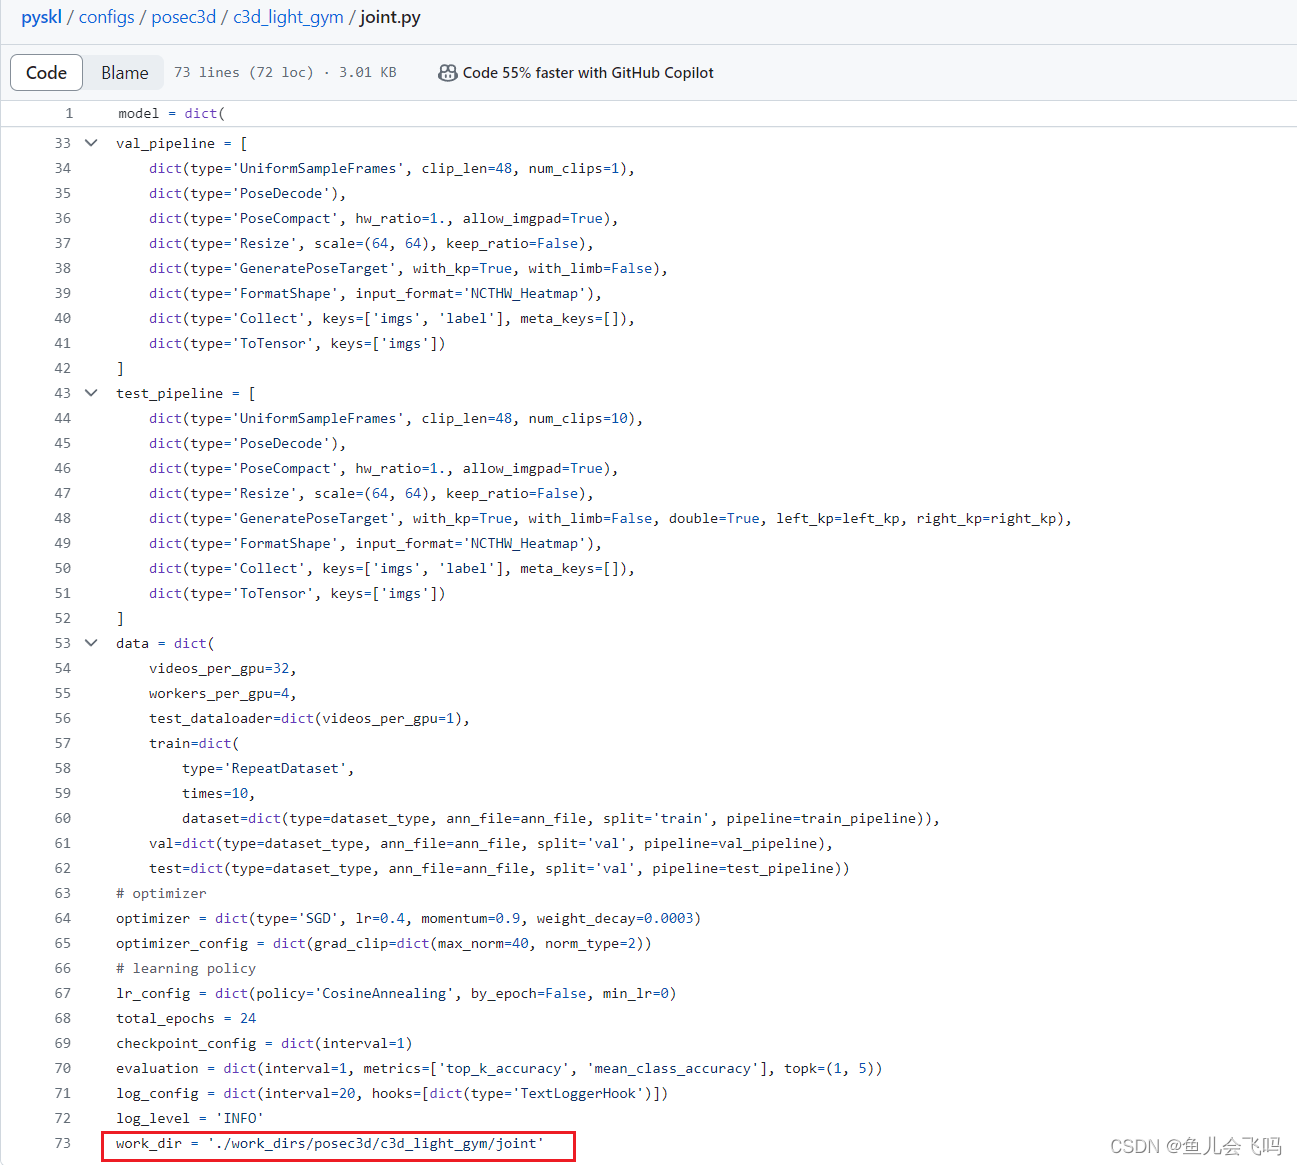Open the pyskl repository link
The image size is (1297, 1165).
coord(41,17)
